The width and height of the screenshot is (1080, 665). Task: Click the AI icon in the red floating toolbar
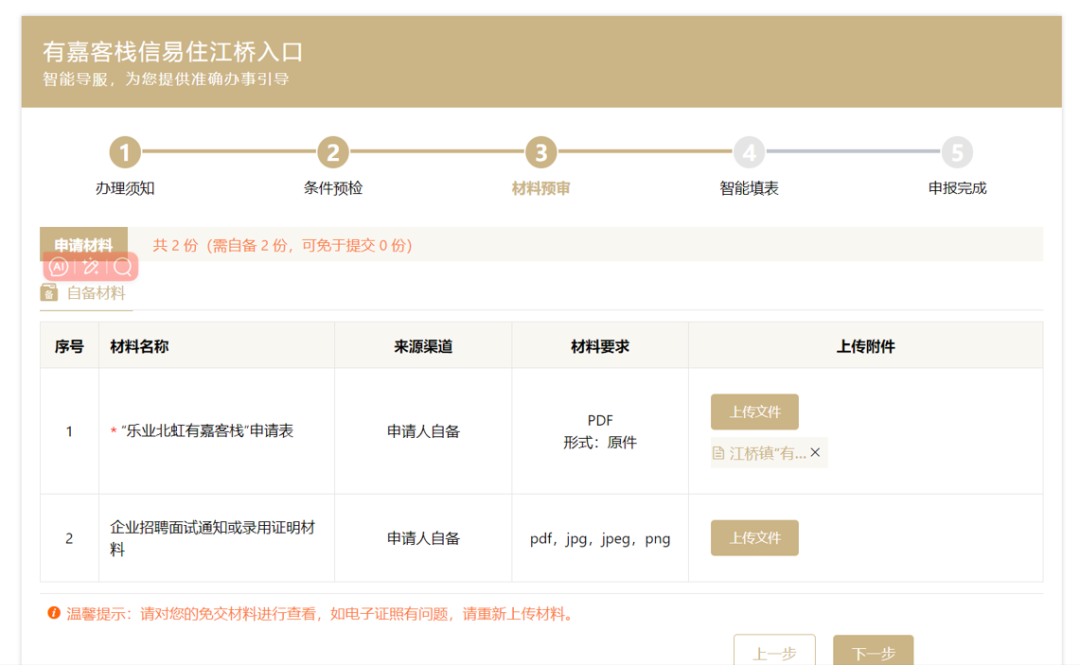pos(58,267)
